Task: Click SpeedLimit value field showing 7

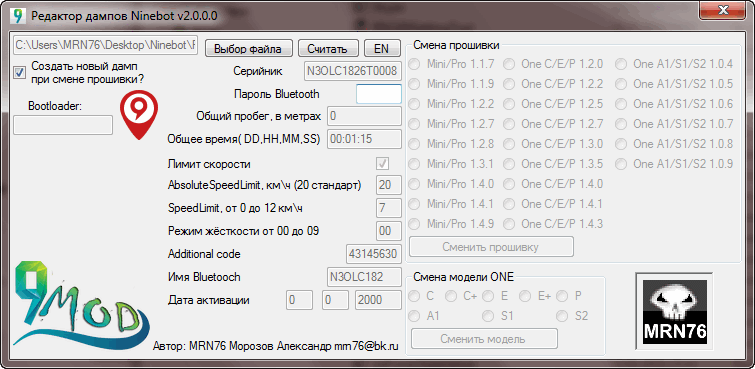Action: tap(388, 208)
